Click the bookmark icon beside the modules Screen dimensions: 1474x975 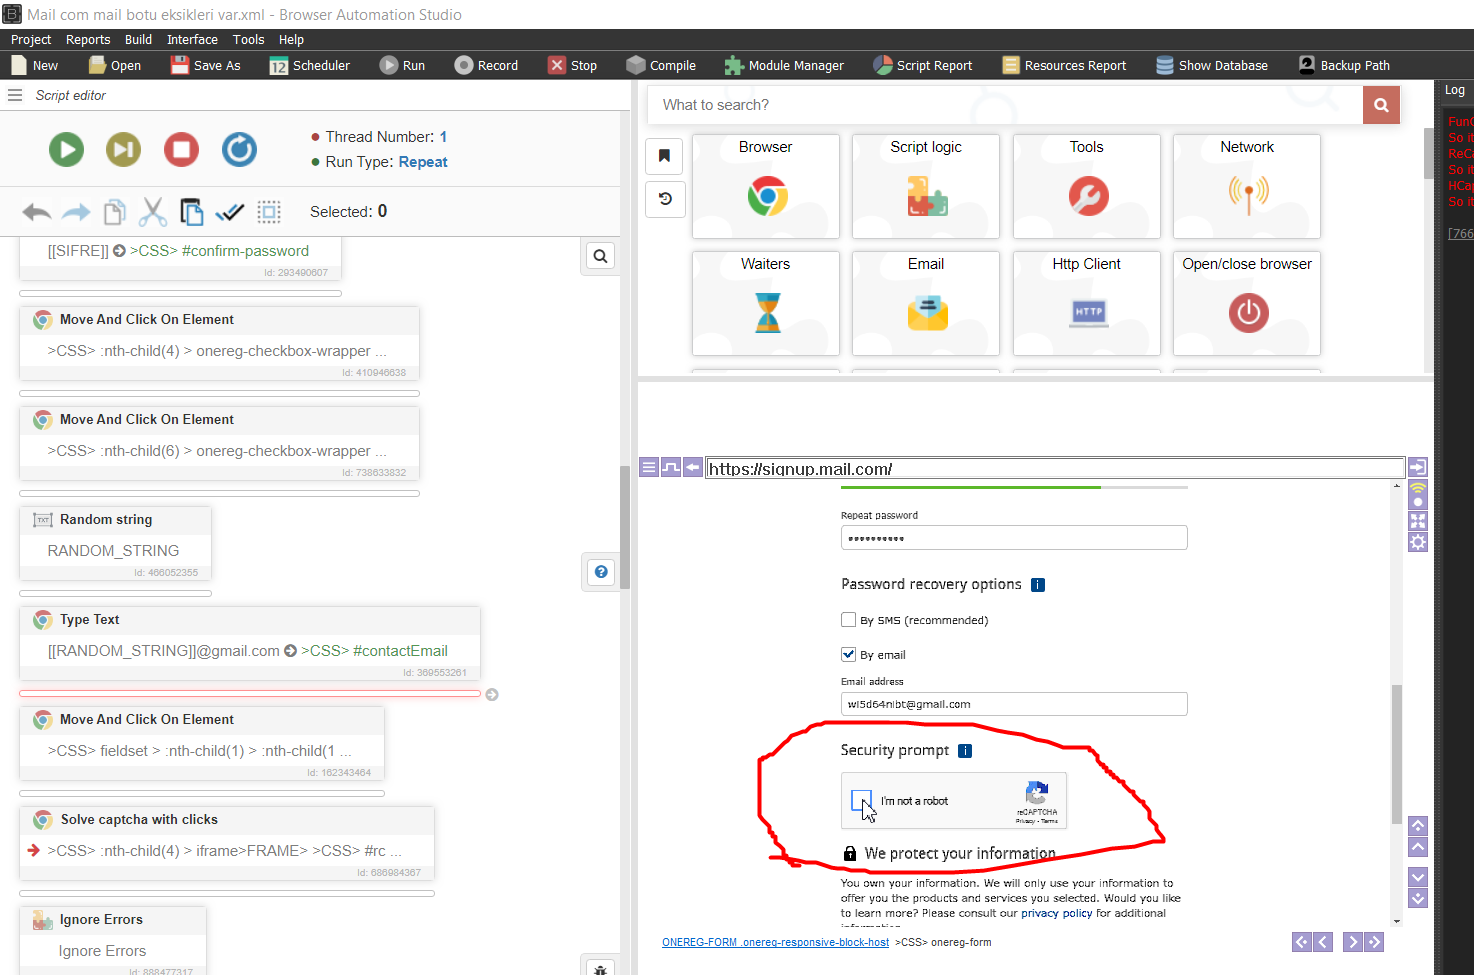(x=664, y=156)
